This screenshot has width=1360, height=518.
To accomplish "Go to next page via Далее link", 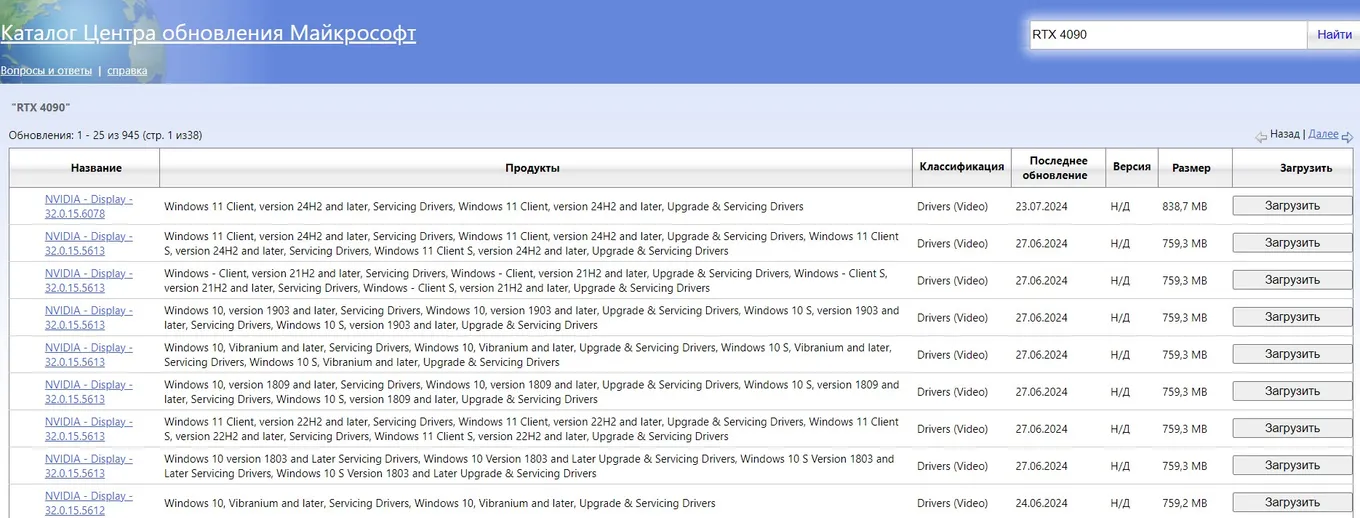I will pos(1323,134).
